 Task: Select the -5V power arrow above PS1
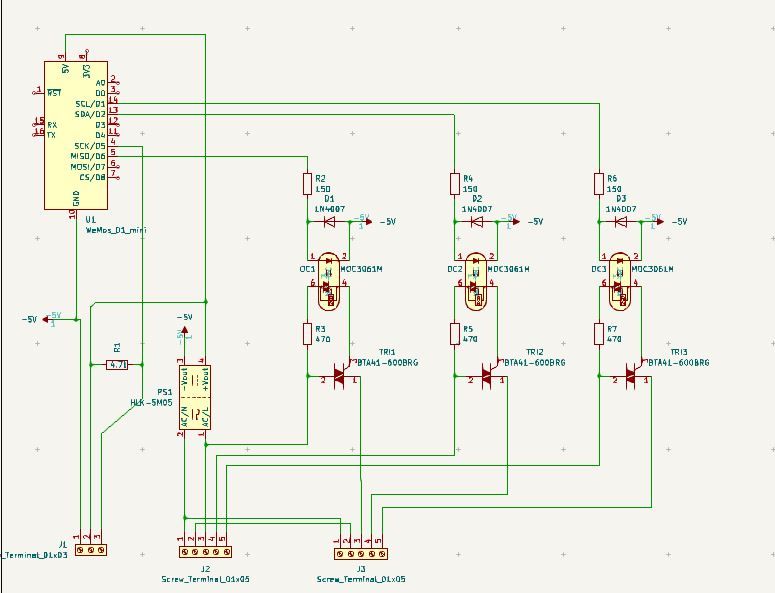click(x=184, y=330)
